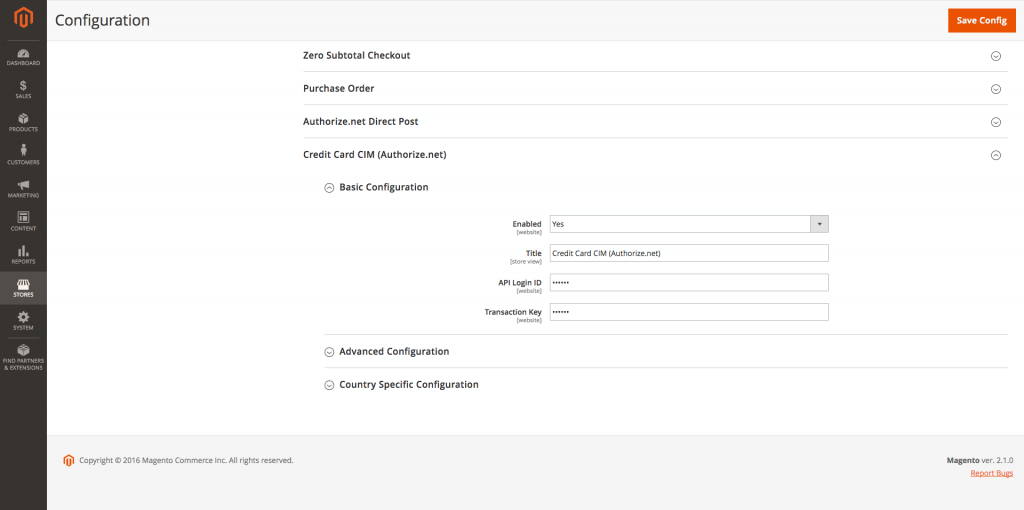Expand the Advanced Configuration group
This screenshot has height=510, width=1024.
(394, 352)
